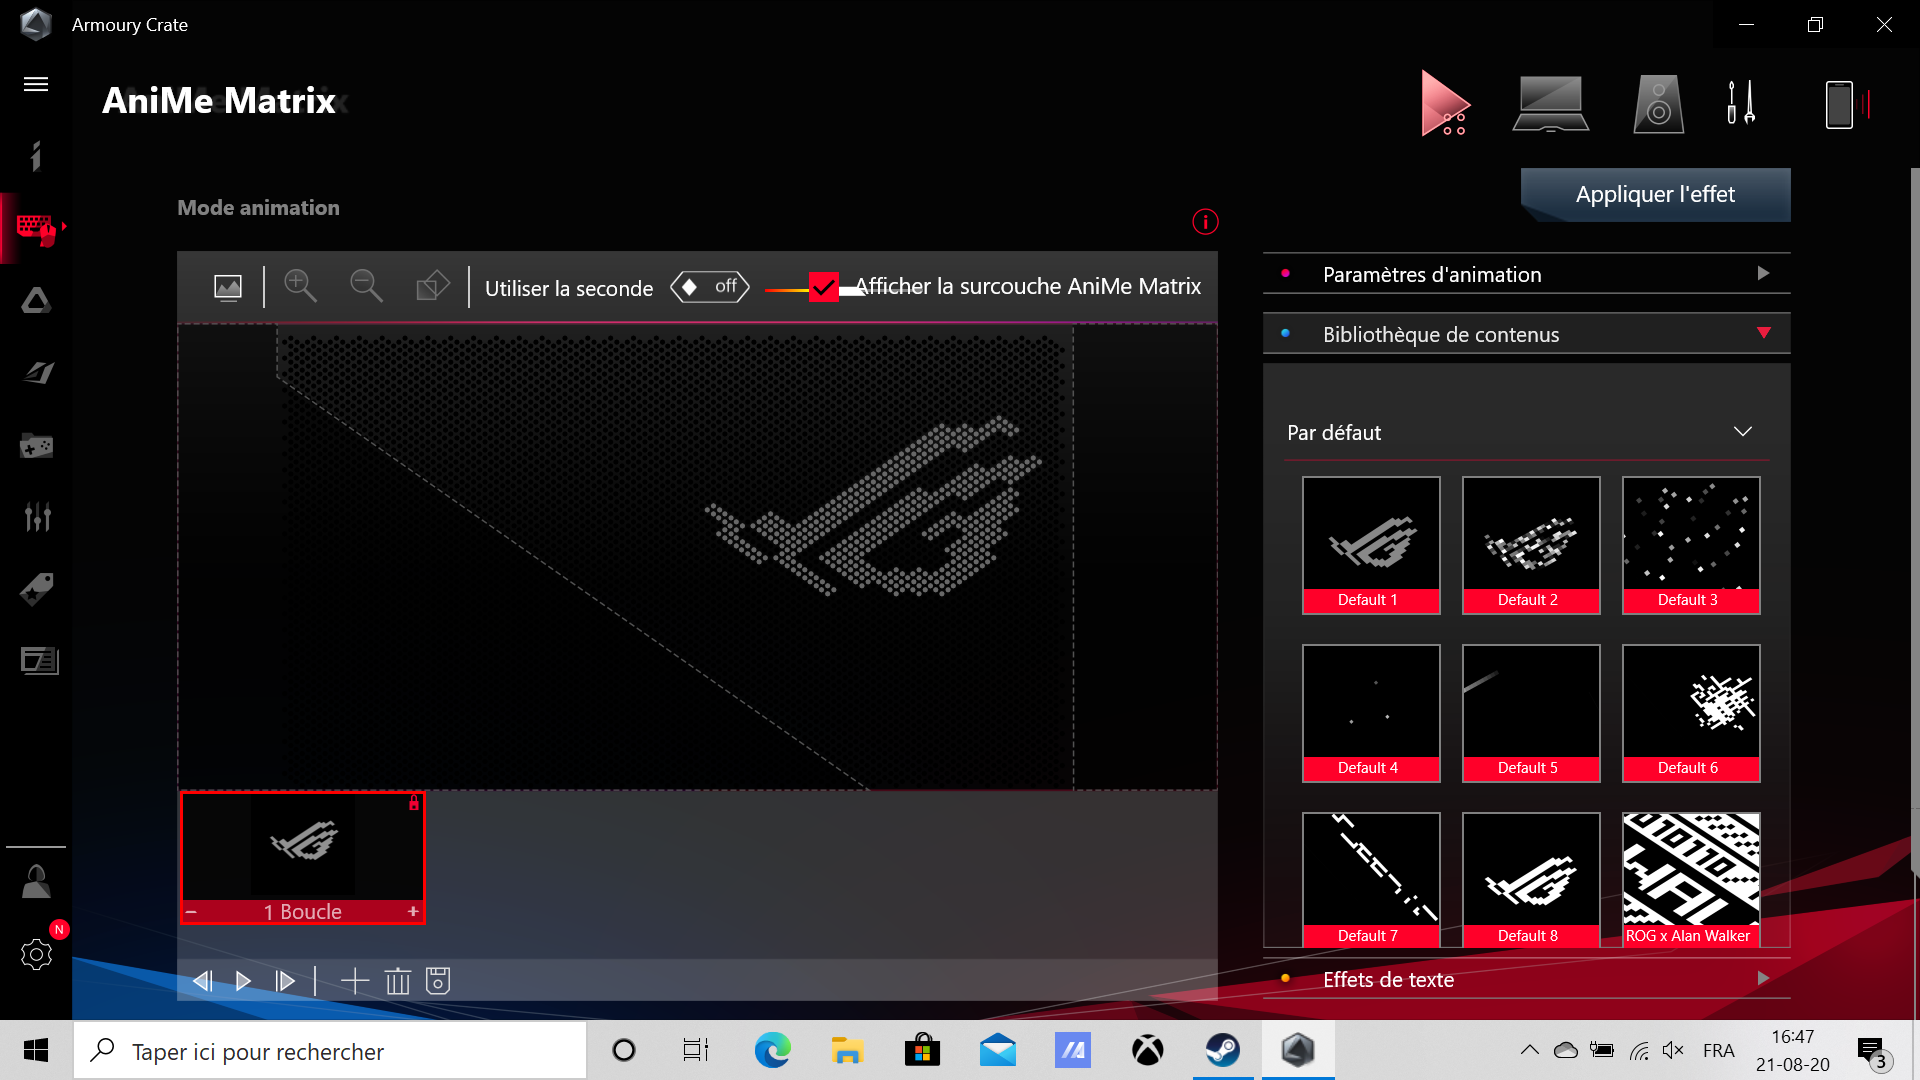Open Steam from the taskbar
1920x1080 pixels.
(x=1222, y=1050)
